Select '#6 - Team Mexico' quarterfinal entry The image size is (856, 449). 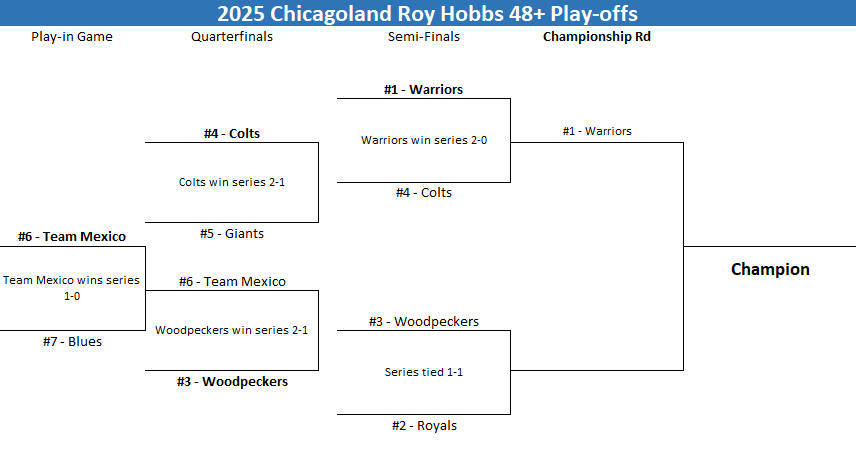pyautogui.click(x=232, y=281)
